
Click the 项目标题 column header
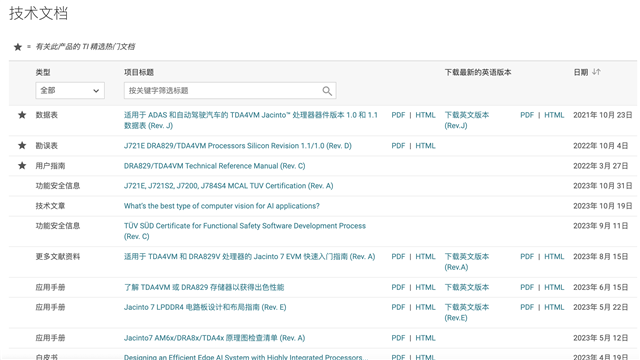click(x=139, y=72)
